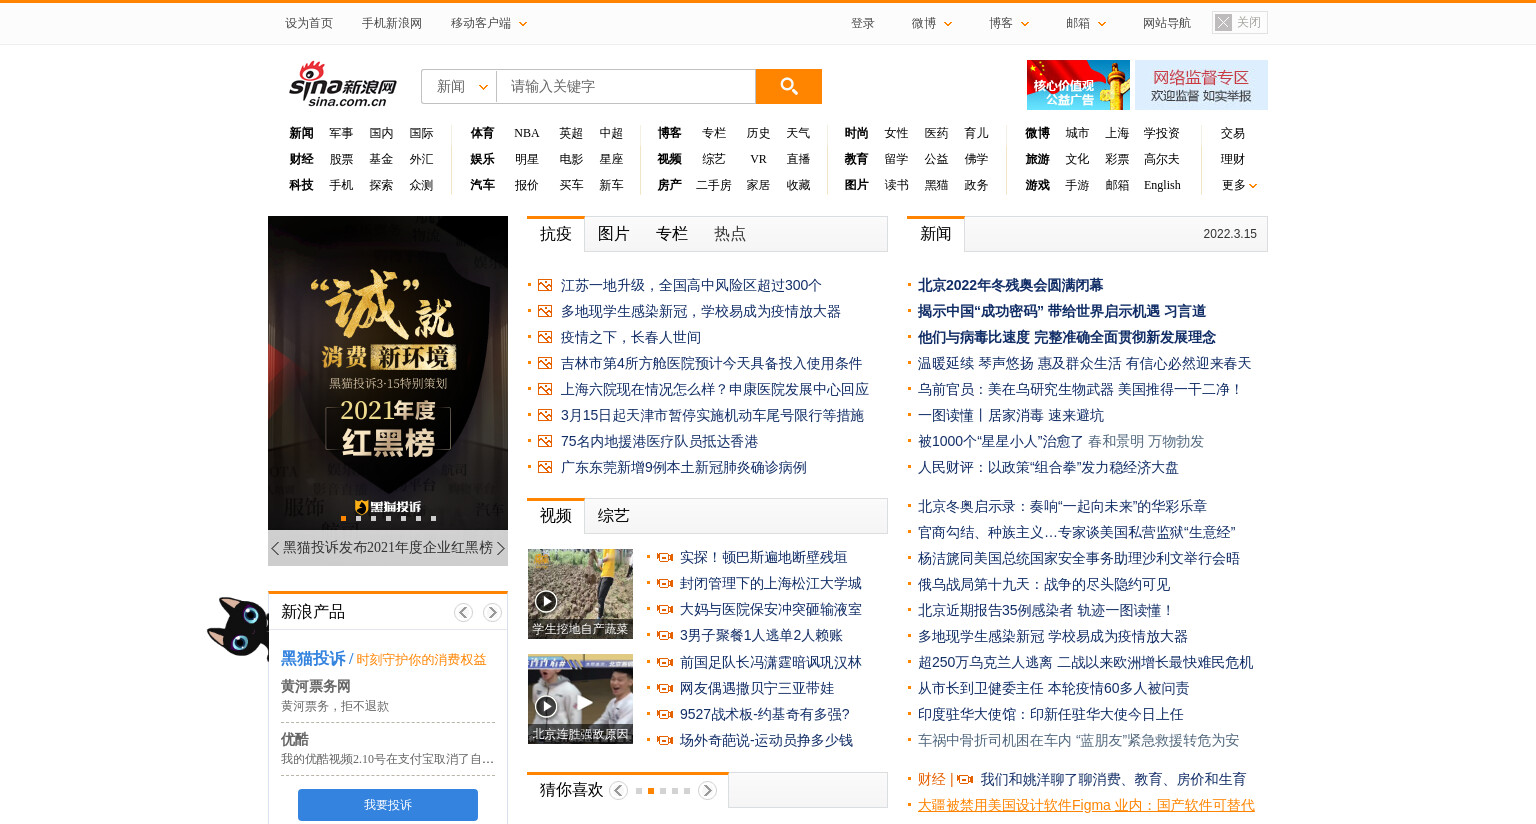Screen dimensions: 1536x824
Task: Click image icon beside 广东东莞新增9例 headline
Action: point(545,468)
